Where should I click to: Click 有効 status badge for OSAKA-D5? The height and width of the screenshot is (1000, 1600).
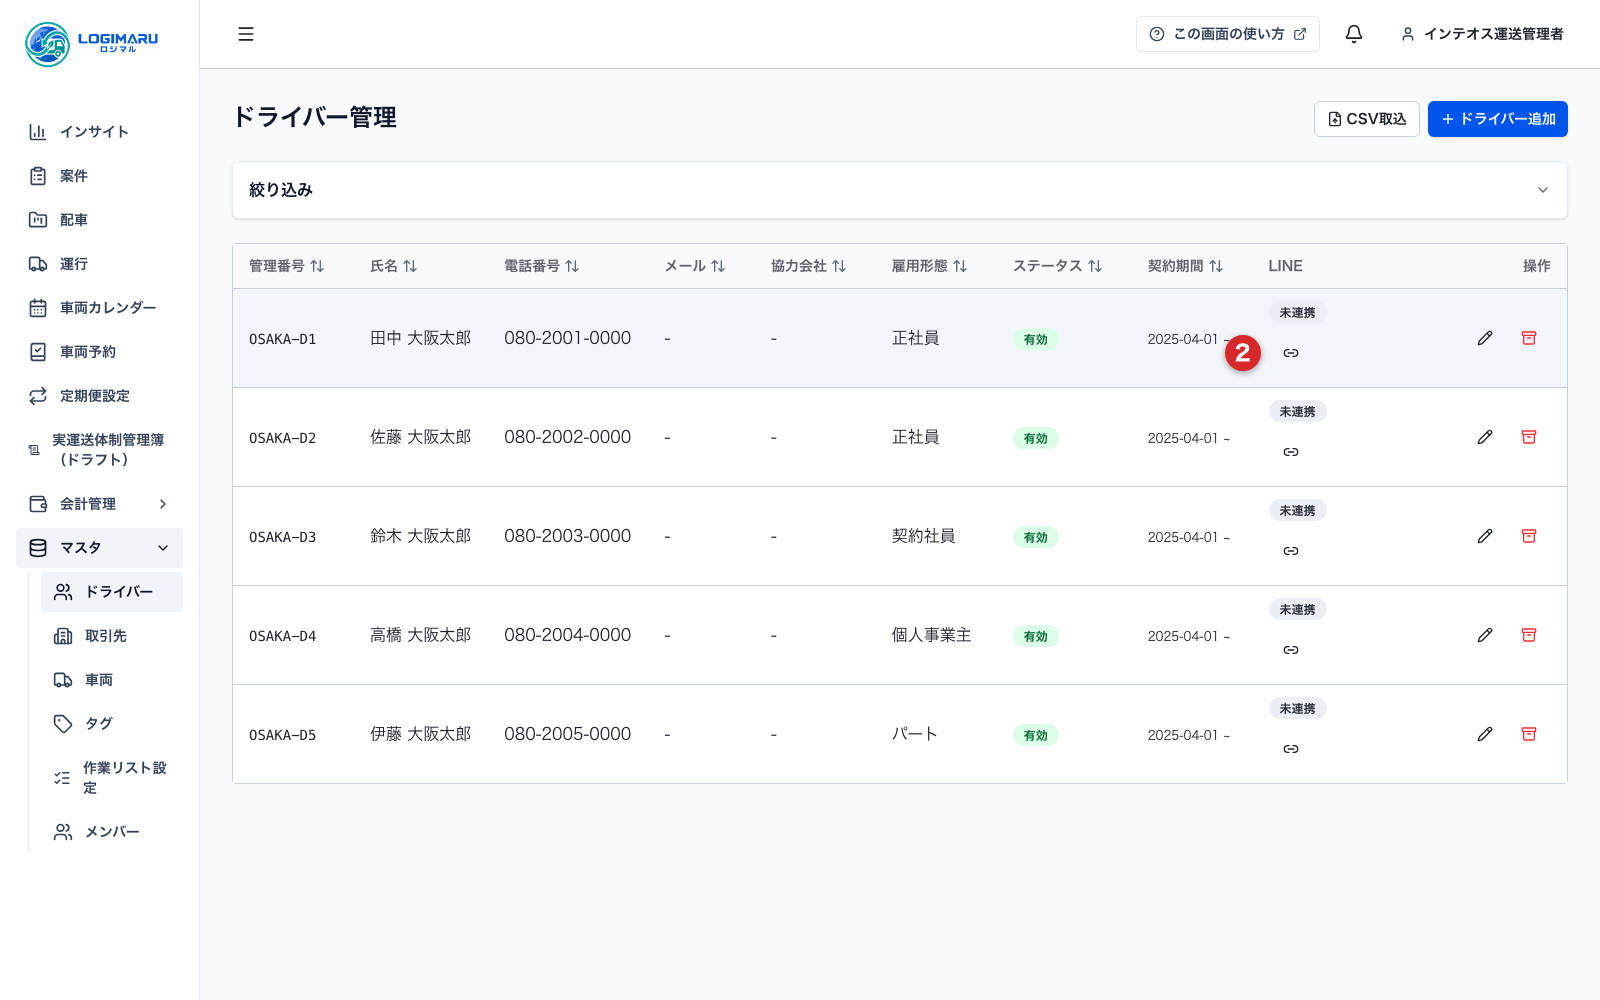1035,735
